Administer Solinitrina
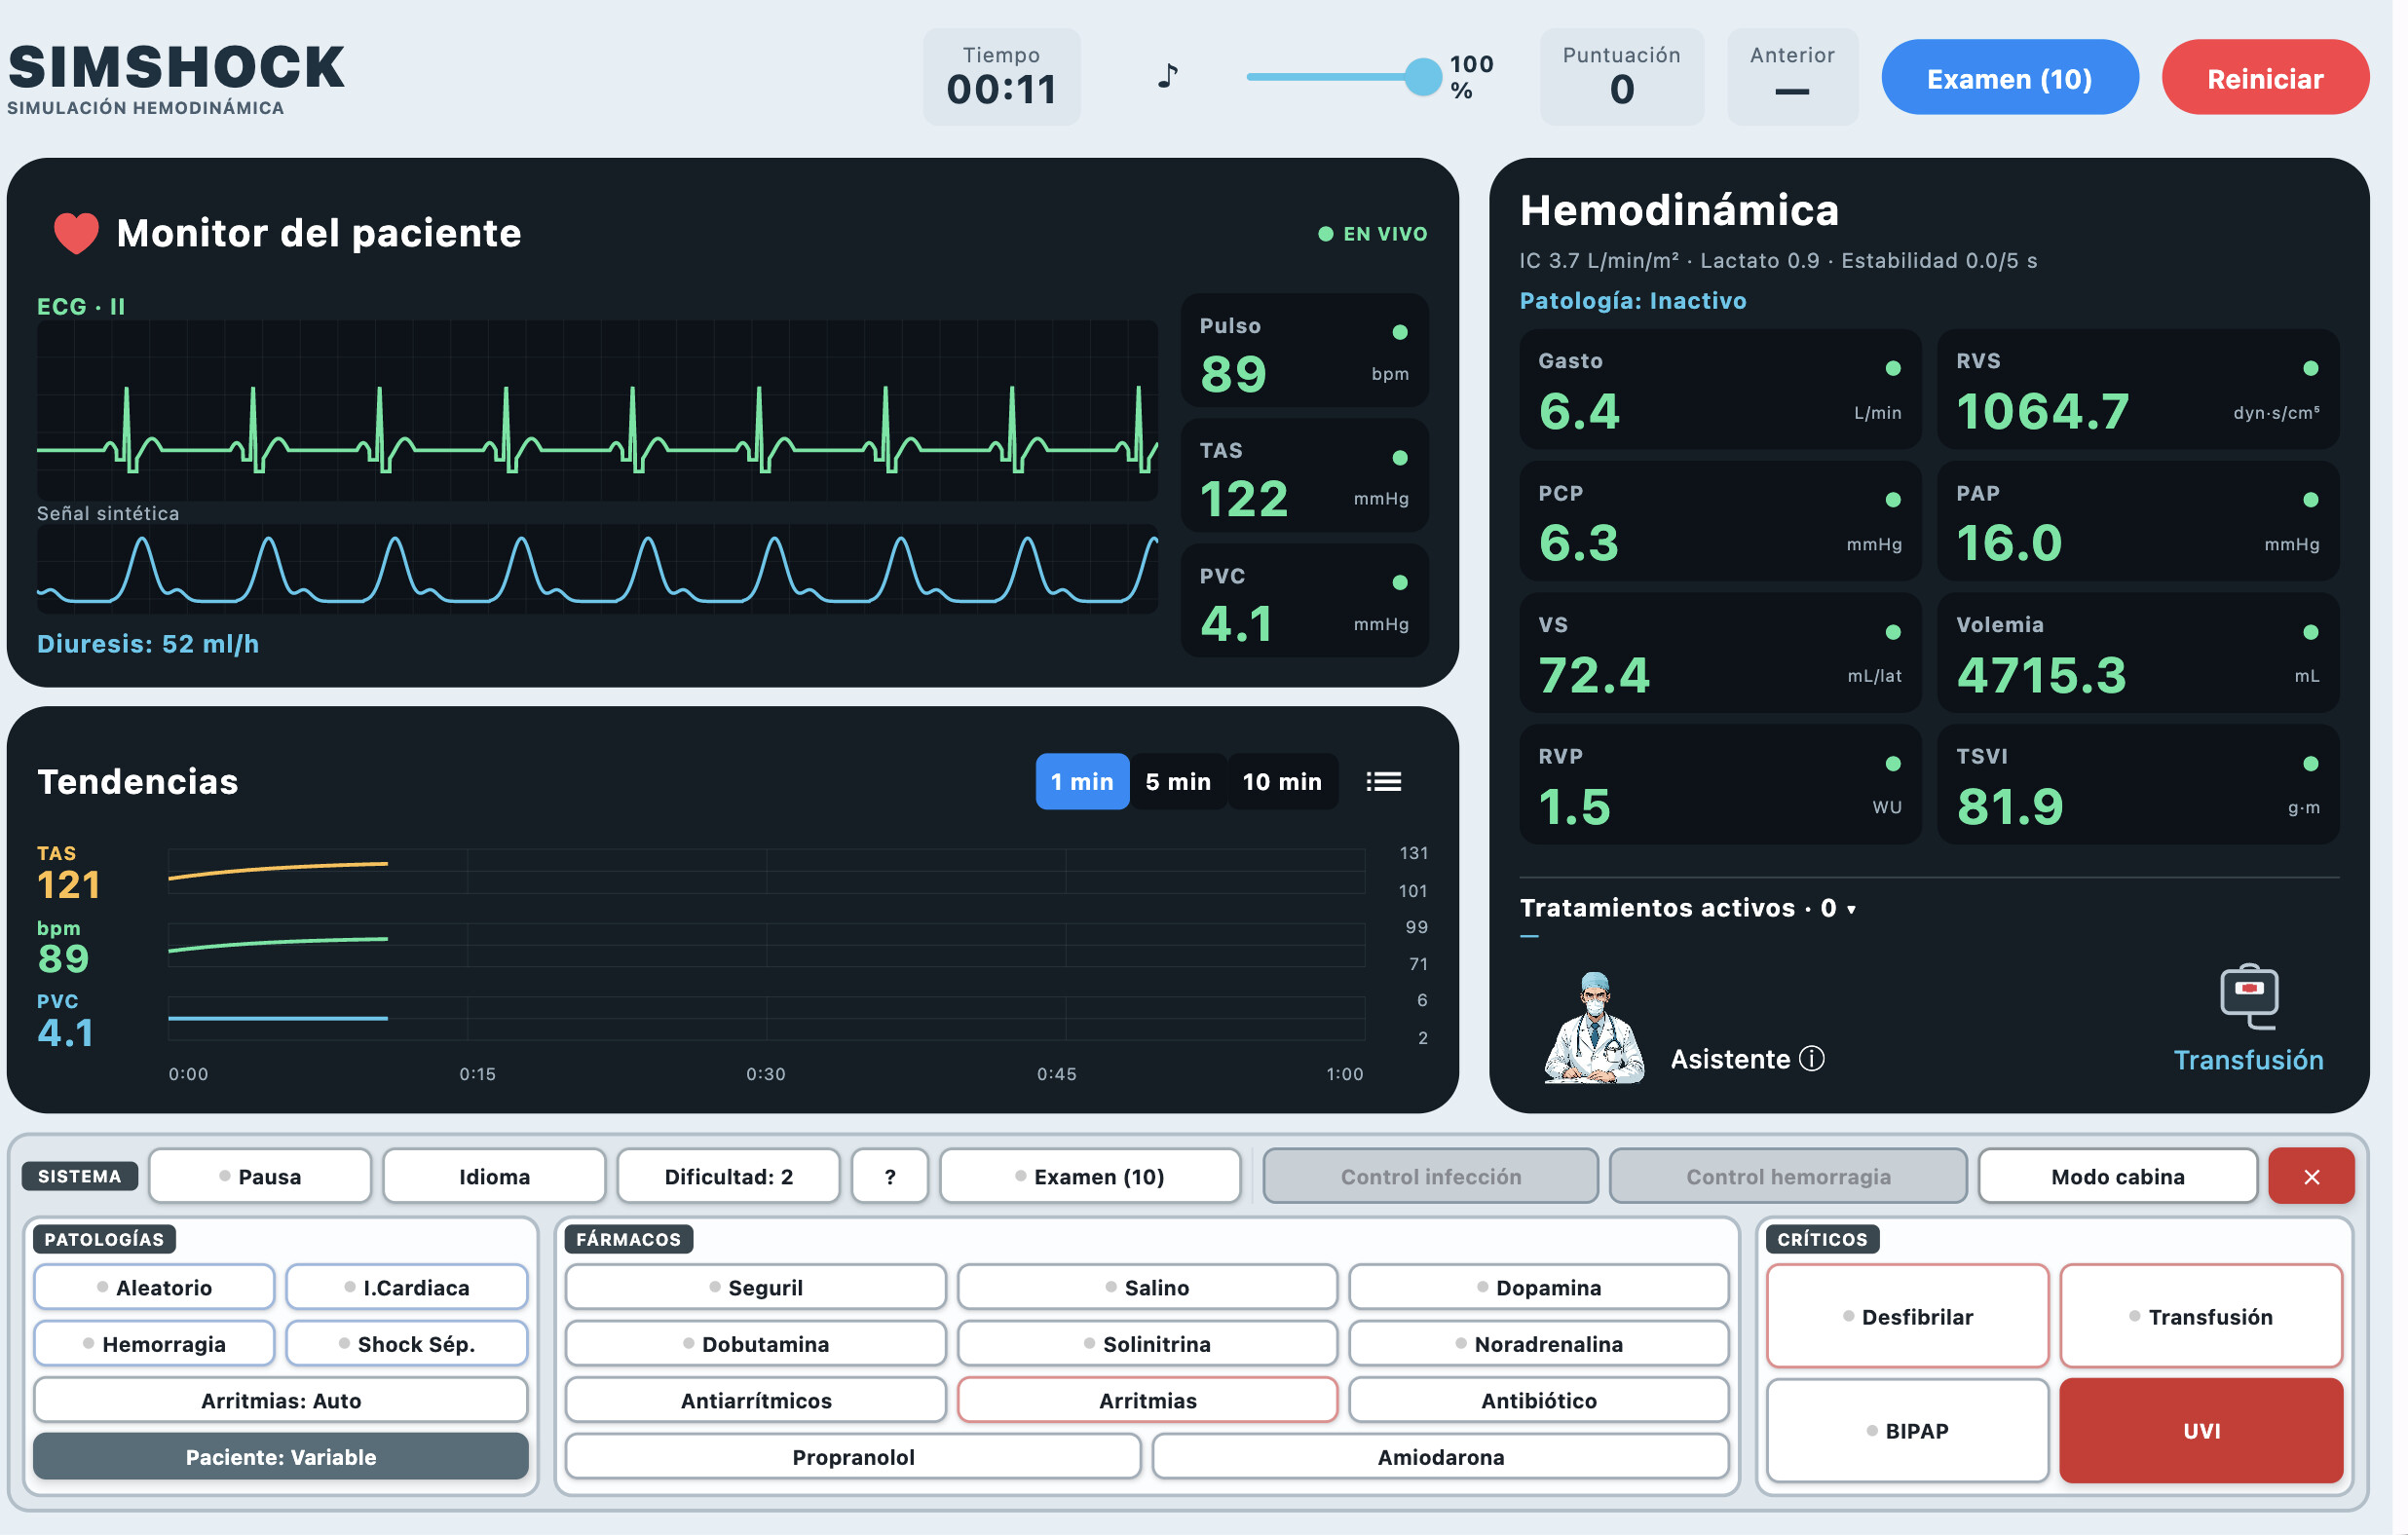2408x1535 pixels. pyautogui.click(x=1147, y=1343)
